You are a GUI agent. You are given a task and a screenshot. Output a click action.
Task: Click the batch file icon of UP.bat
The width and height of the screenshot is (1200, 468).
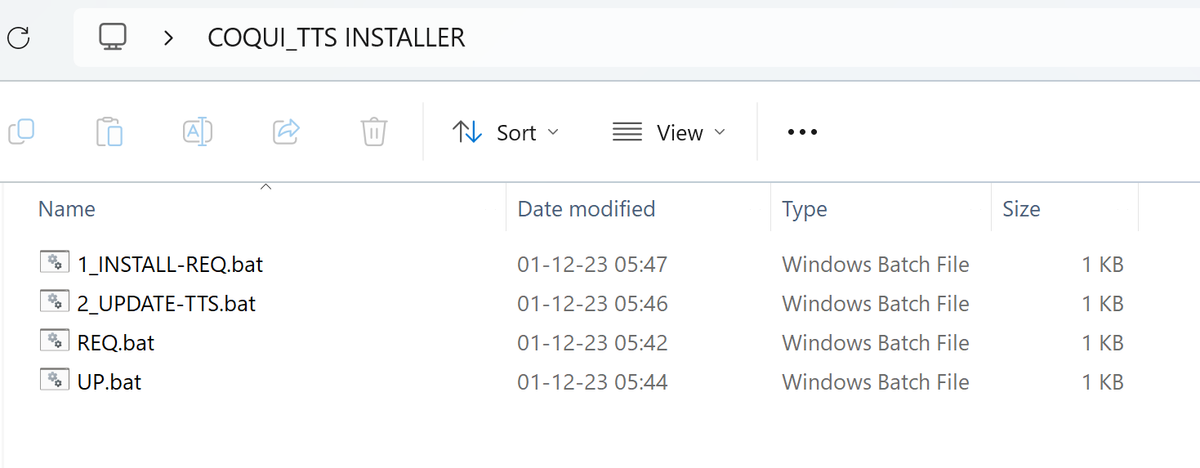[53, 380]
